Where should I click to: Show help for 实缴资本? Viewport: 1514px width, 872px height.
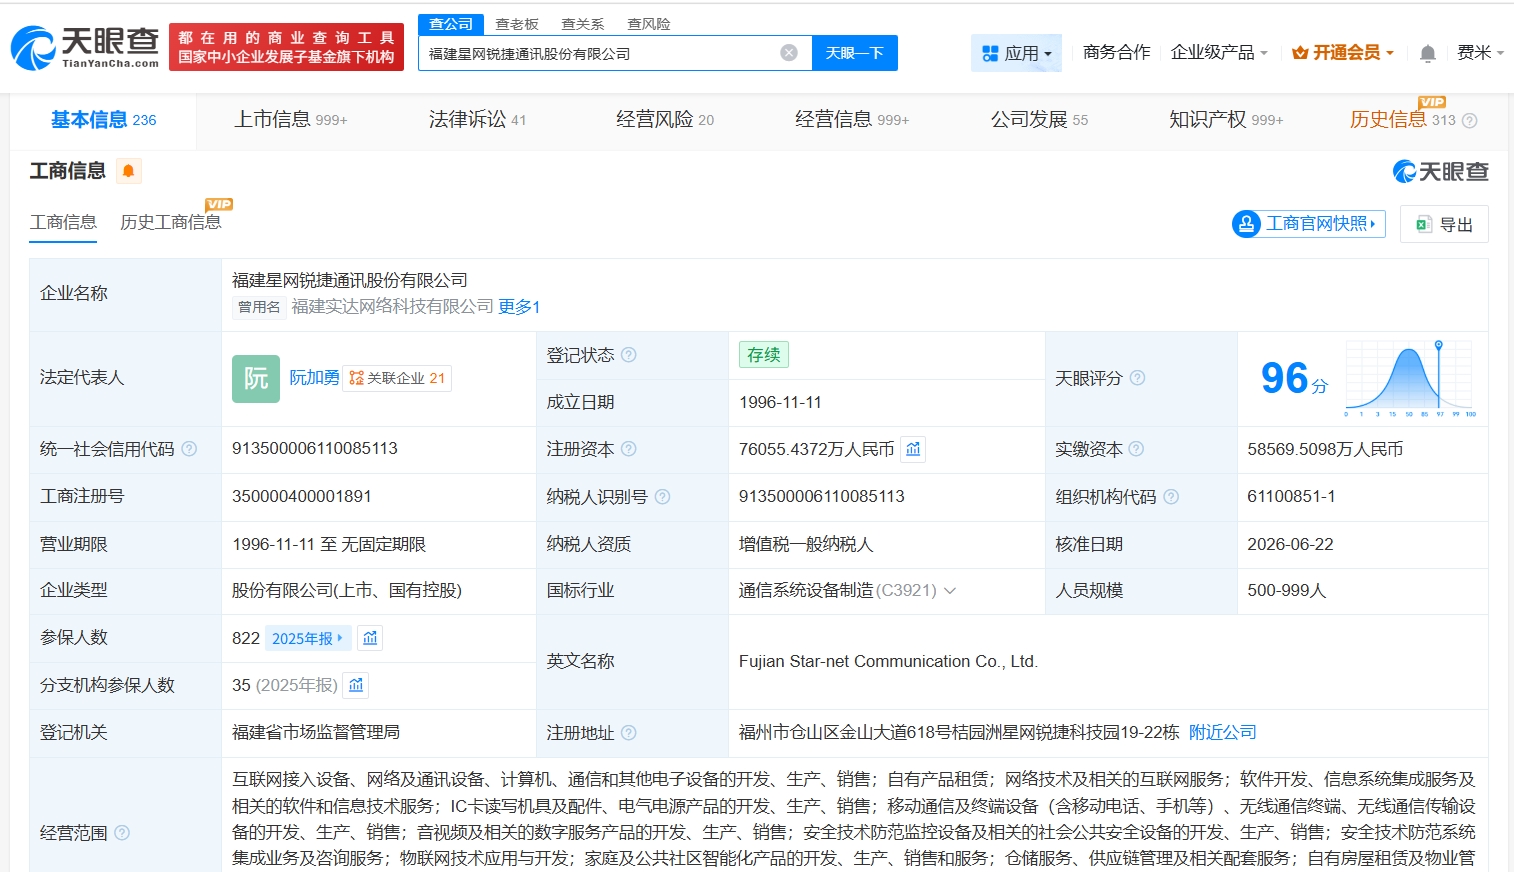pyautogui.click(x=1136, y=449)
